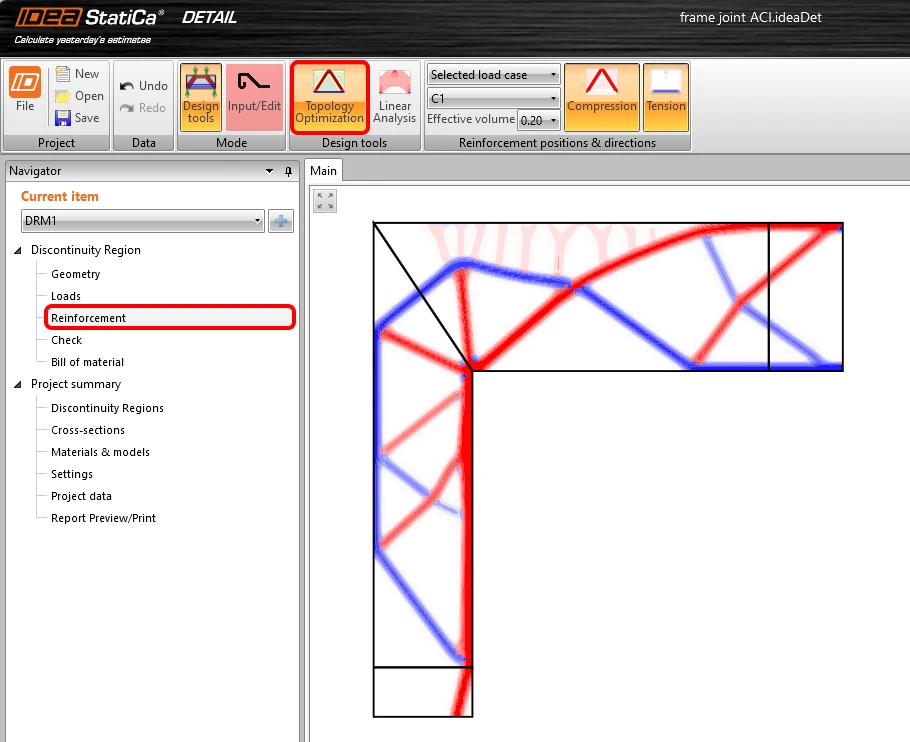
Task: Add new item with plus button
Action: pos(281,221)
